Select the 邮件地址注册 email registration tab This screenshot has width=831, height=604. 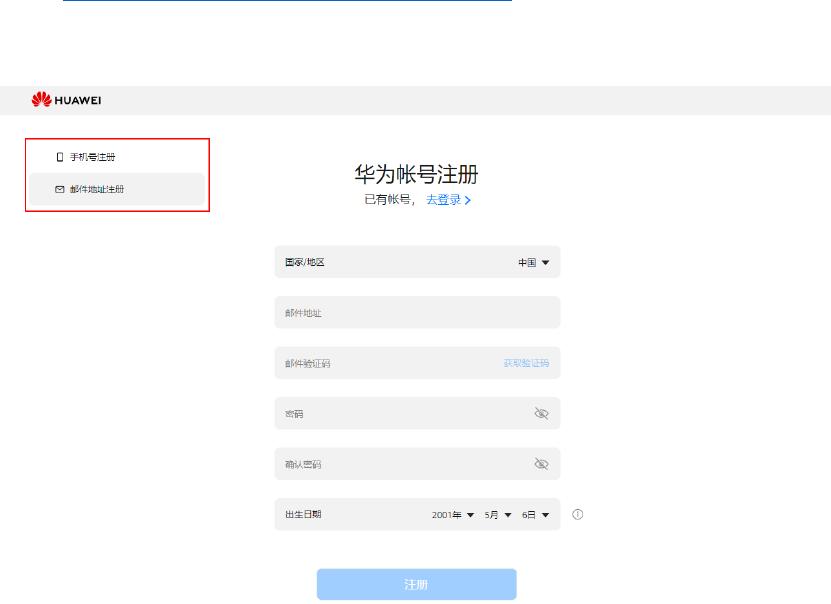[117, 189]
